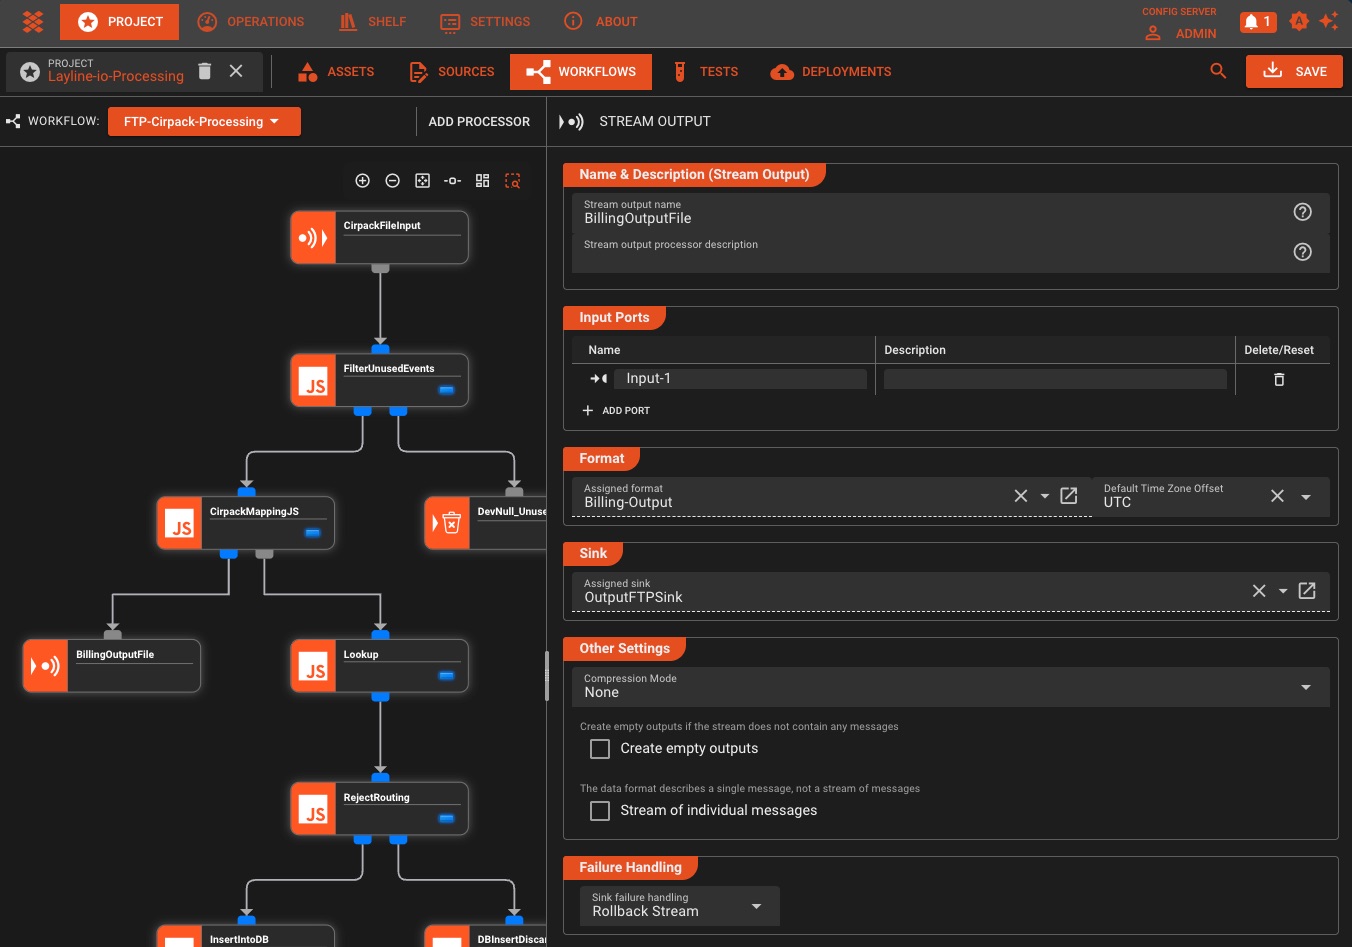Zoom into the workflow canvas

pos(363,181)
